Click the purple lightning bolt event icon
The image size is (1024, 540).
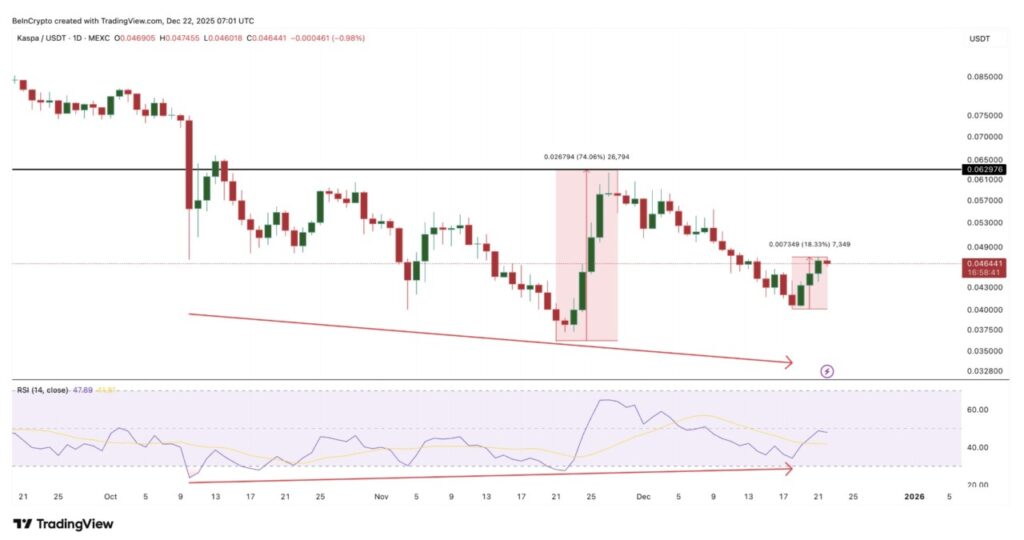tap(827, 371)
